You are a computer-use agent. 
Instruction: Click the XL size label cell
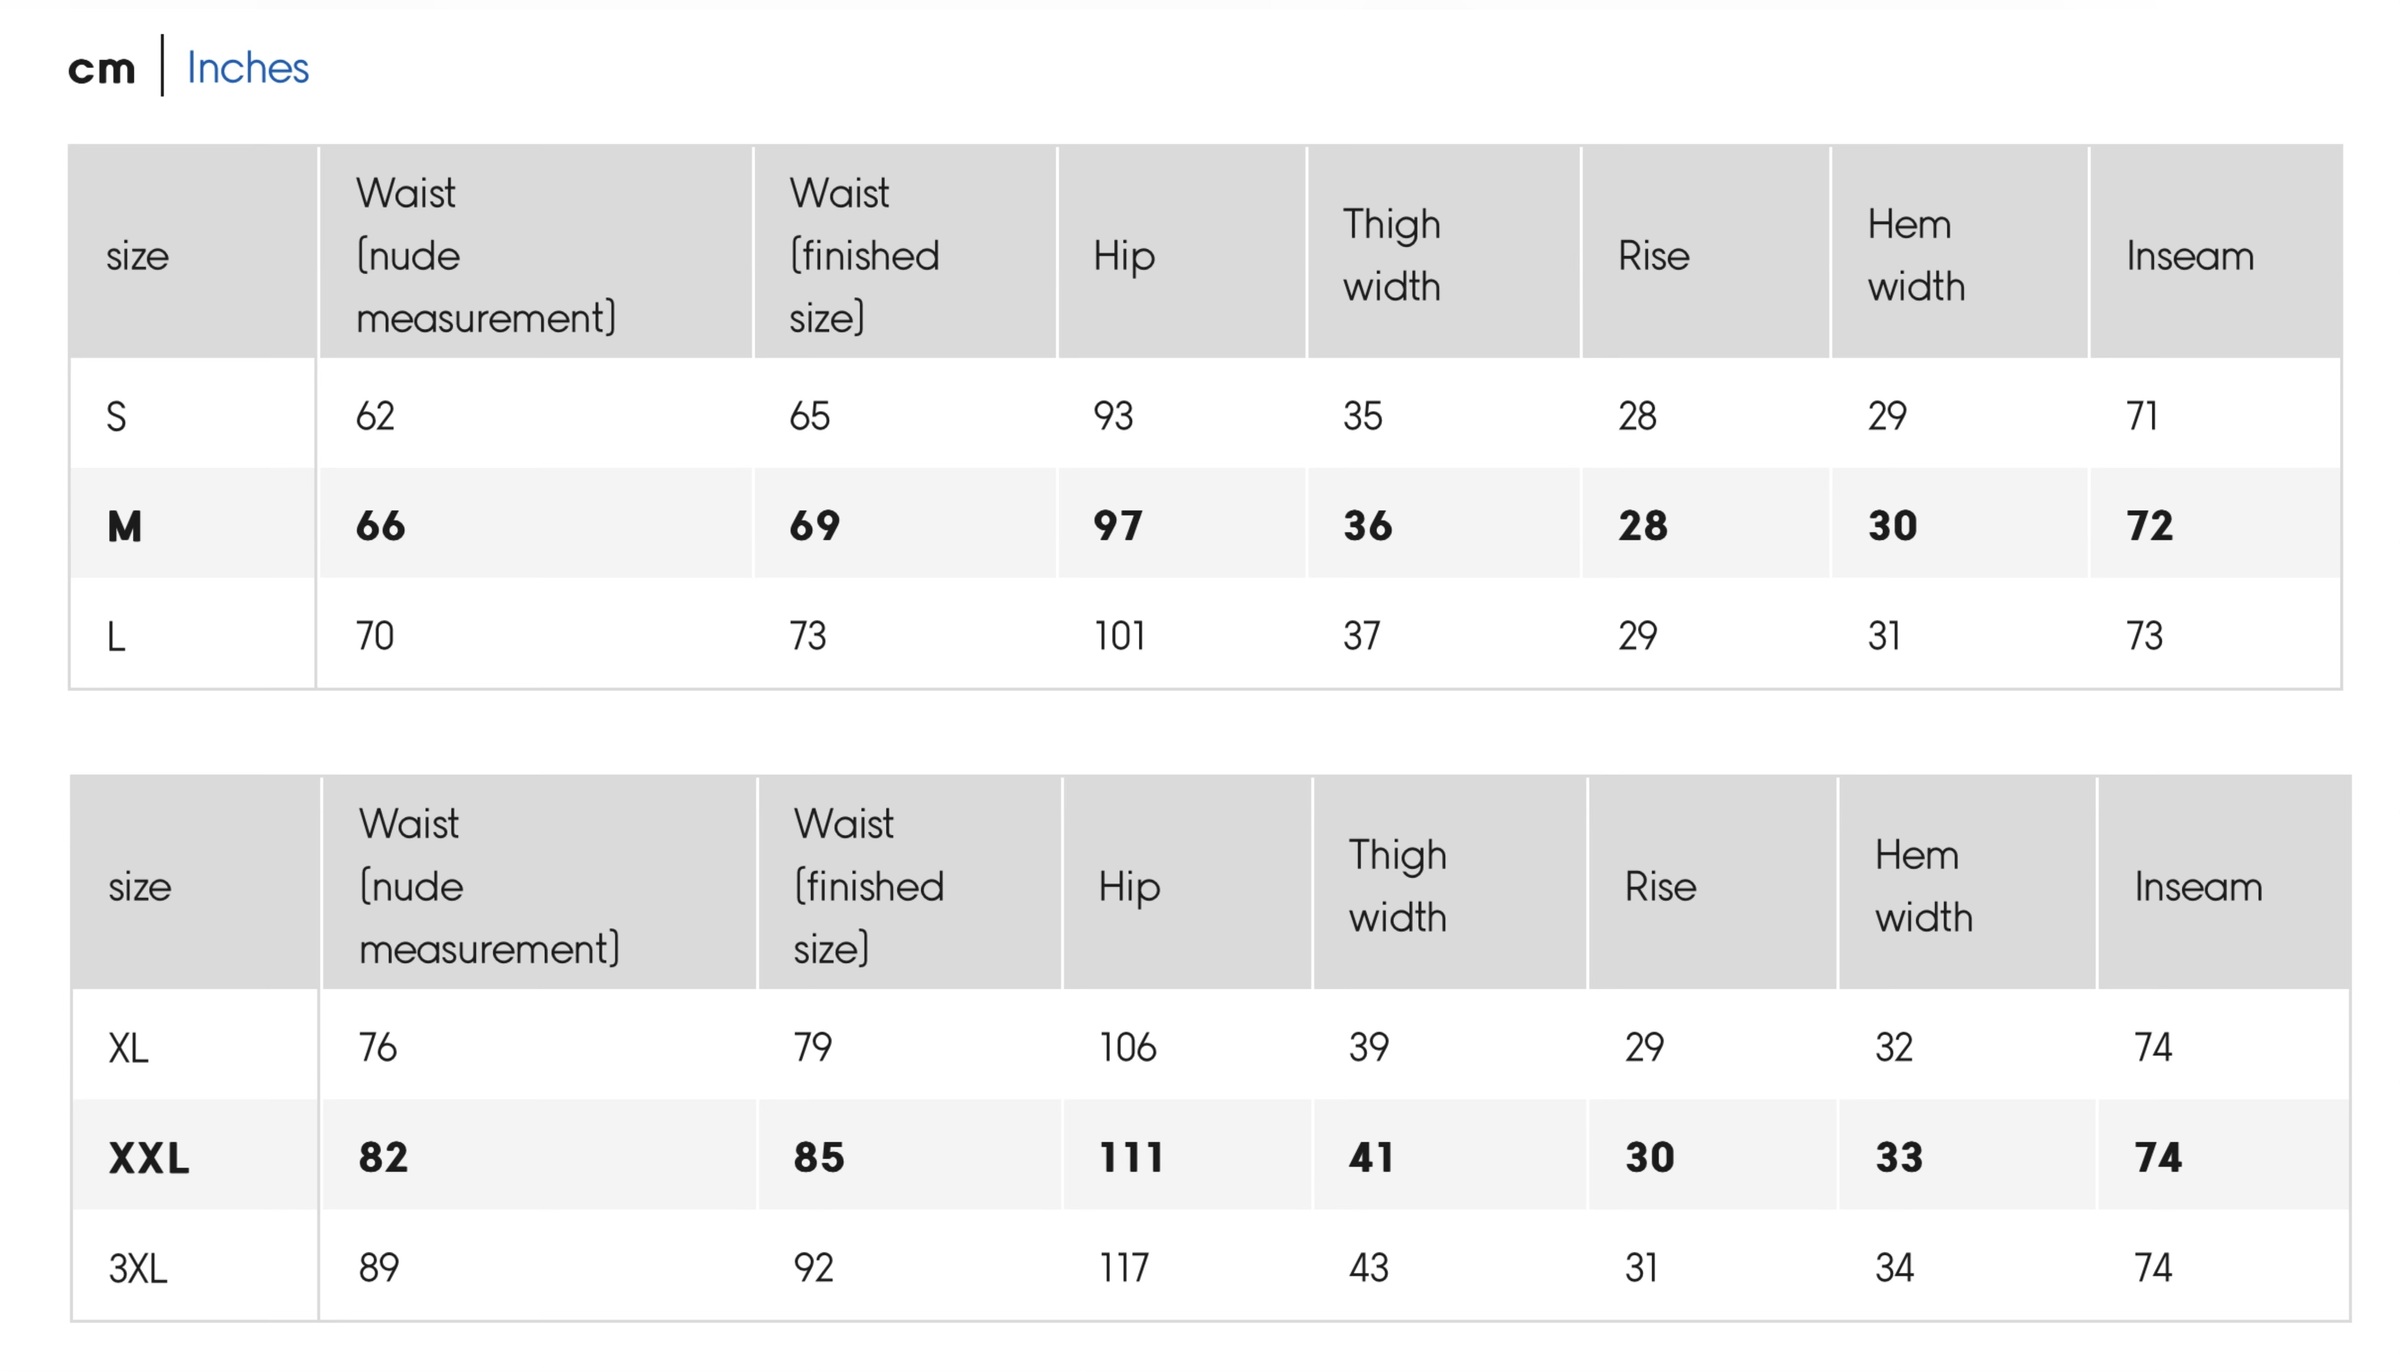click(129, 1048)
